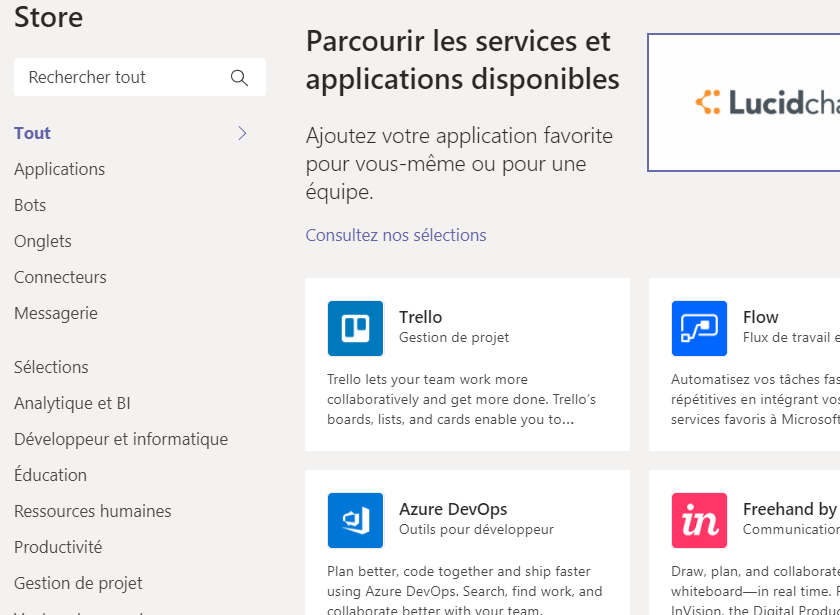This screenshot has width=840, height=615.
Task: Select the Tout category
Action: pyautogui.click(x=32, y=133)
